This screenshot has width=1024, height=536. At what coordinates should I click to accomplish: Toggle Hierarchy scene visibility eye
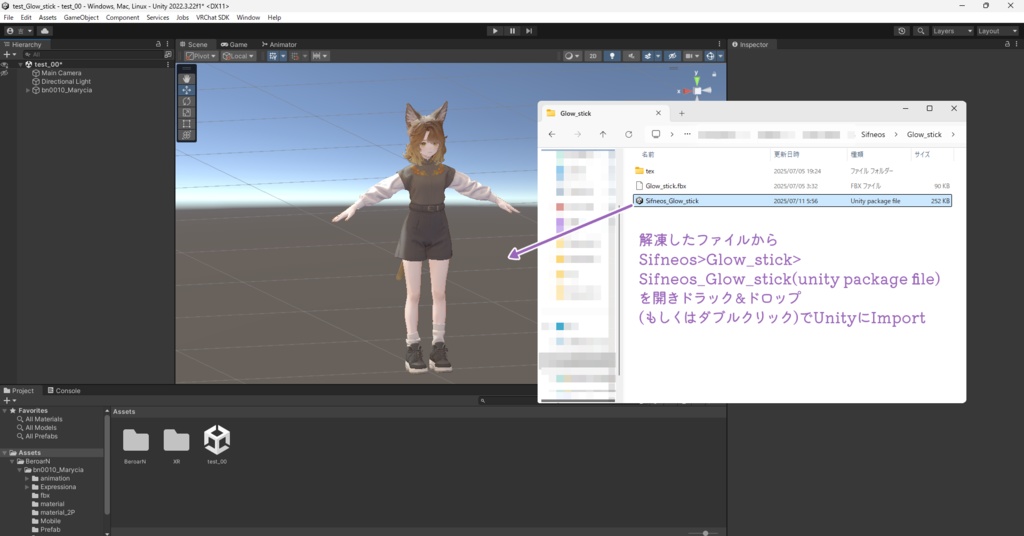point(5,65)
